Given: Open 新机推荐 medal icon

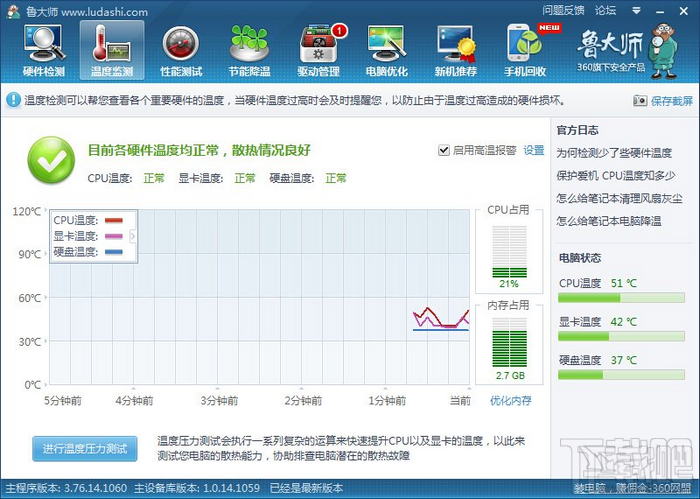Looking at the screenshot, I should point(456,44).
